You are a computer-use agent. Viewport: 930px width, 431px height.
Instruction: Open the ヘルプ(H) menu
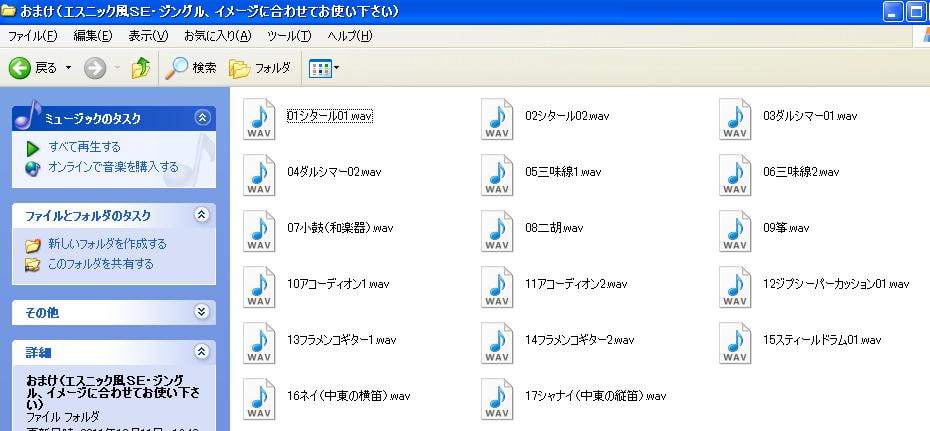point(350,36)
